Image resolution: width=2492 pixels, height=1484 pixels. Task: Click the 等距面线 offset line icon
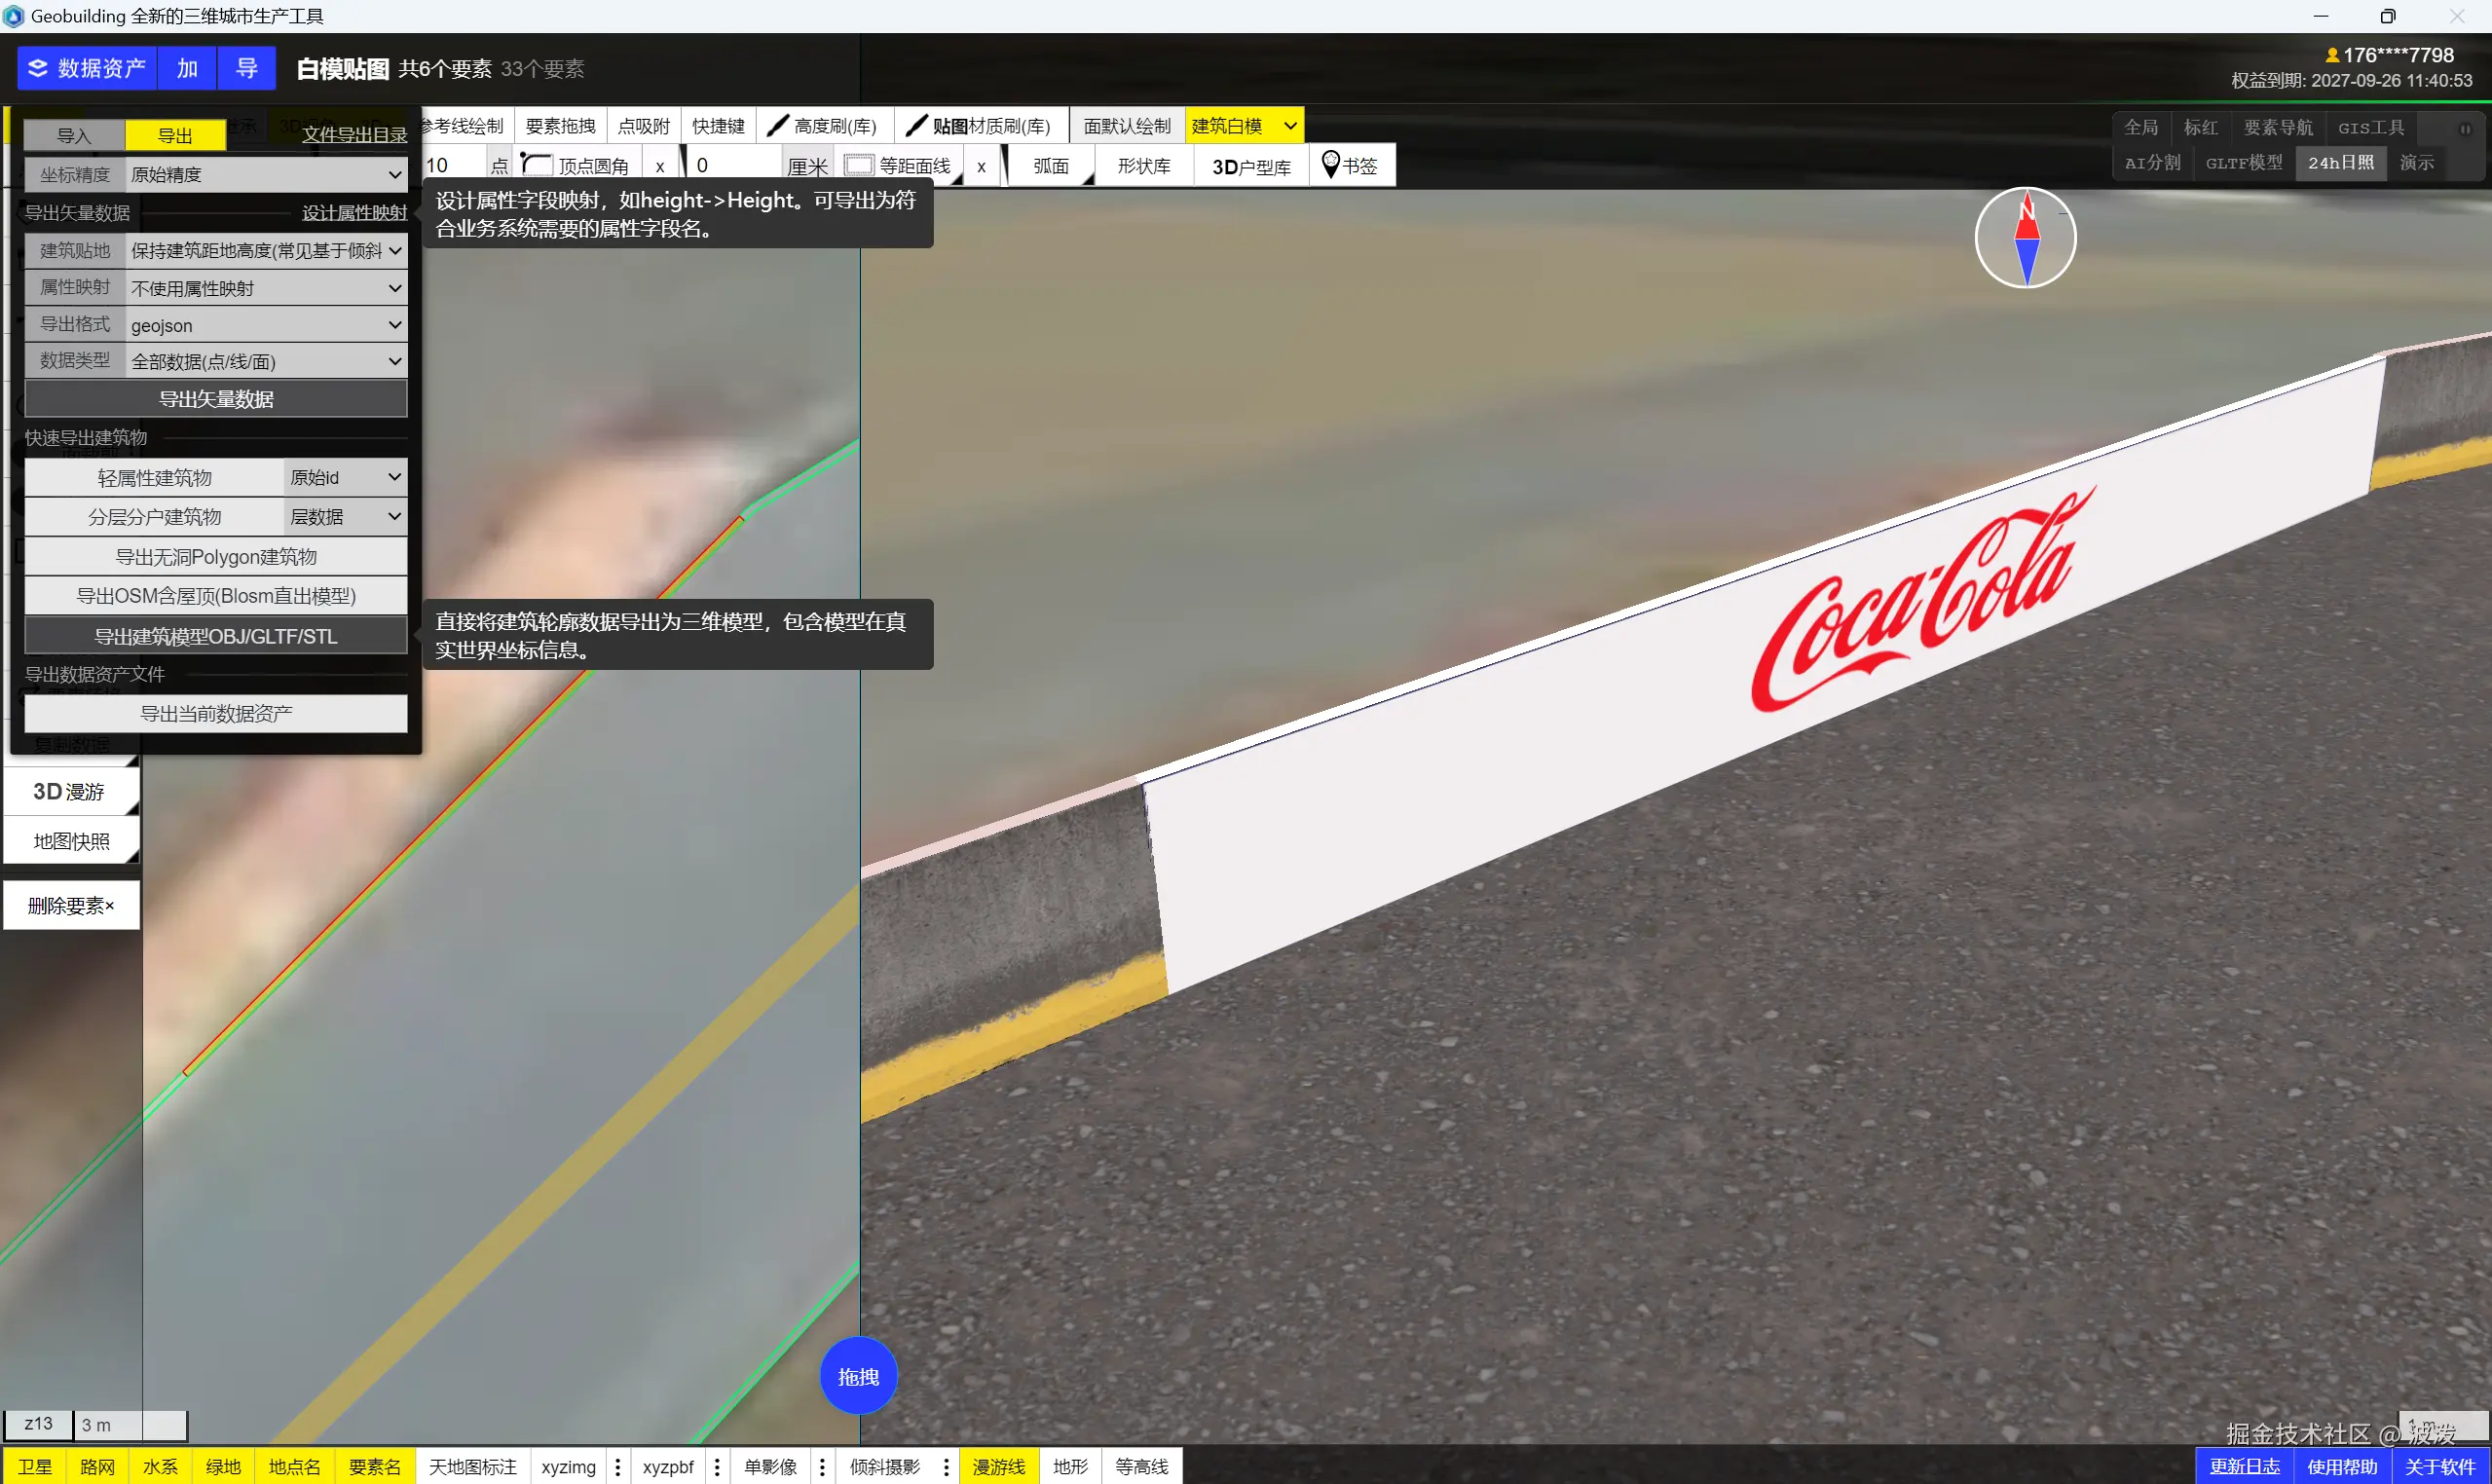859,165
